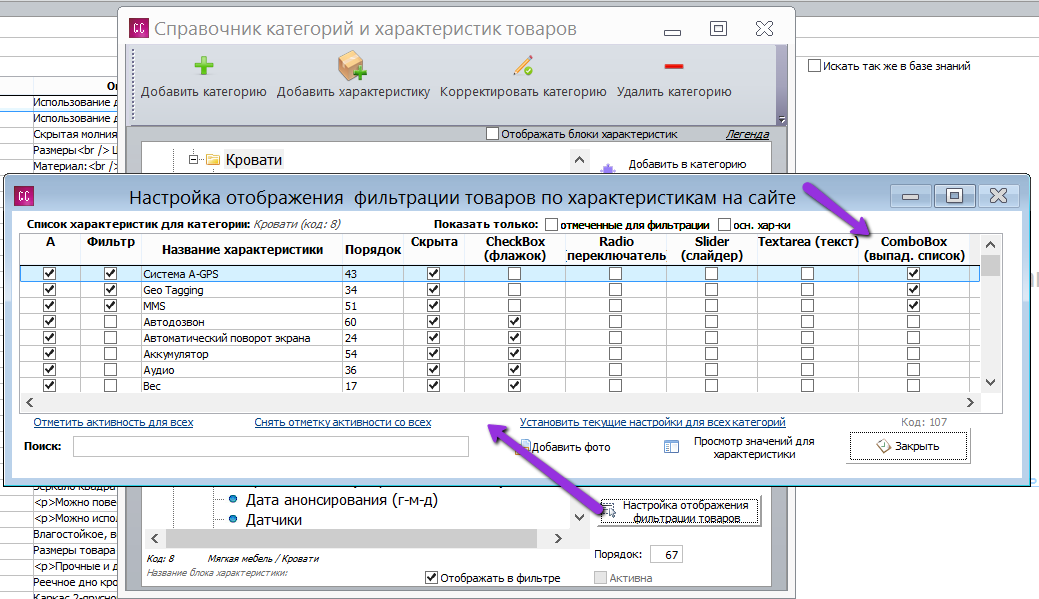
Task: Select the 'Автоматический поворот экрана' row name
Action: 227,338
